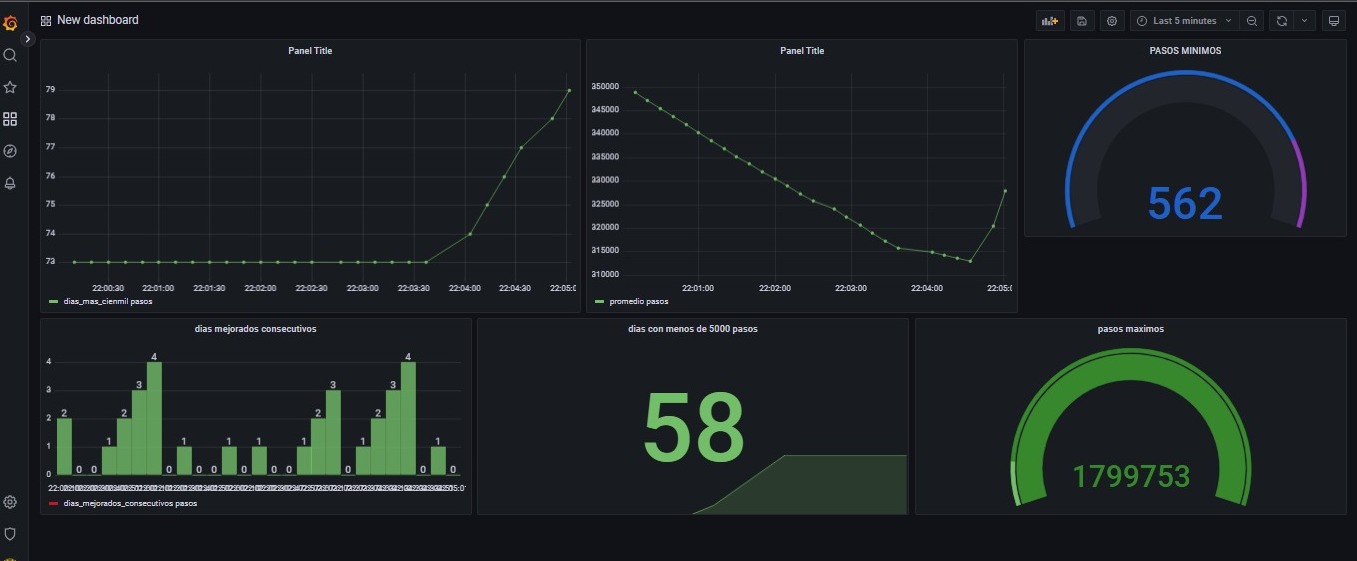Cycle the view mode monitor icon
The width and height of the screenshot is (1357, 561).
(1334, 20)
